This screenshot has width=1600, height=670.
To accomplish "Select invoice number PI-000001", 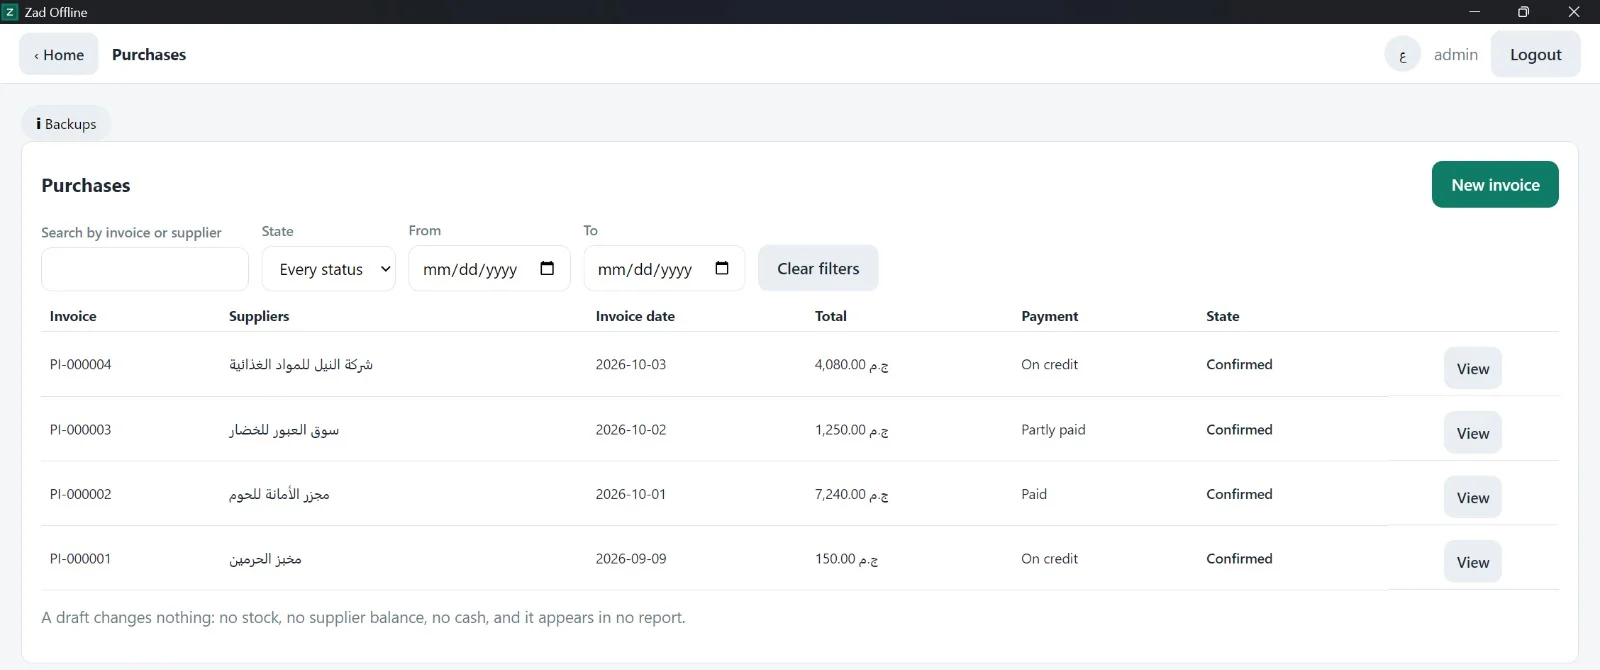I will (x=81, y=558).
